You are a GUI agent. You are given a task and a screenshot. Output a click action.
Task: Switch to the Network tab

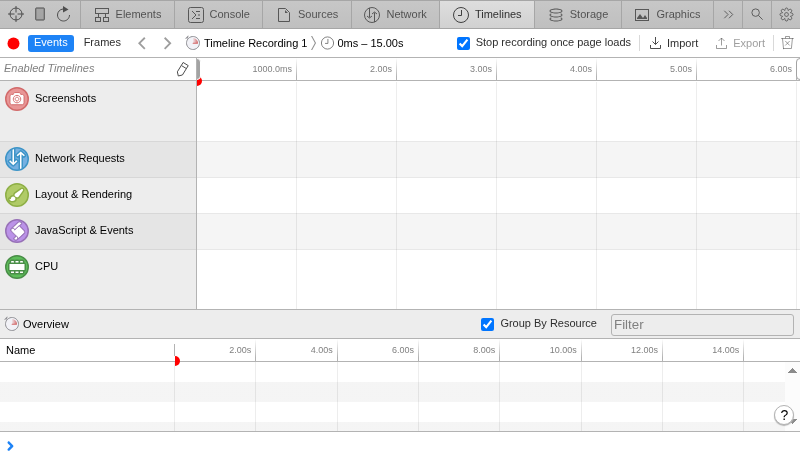coord(395,14)
